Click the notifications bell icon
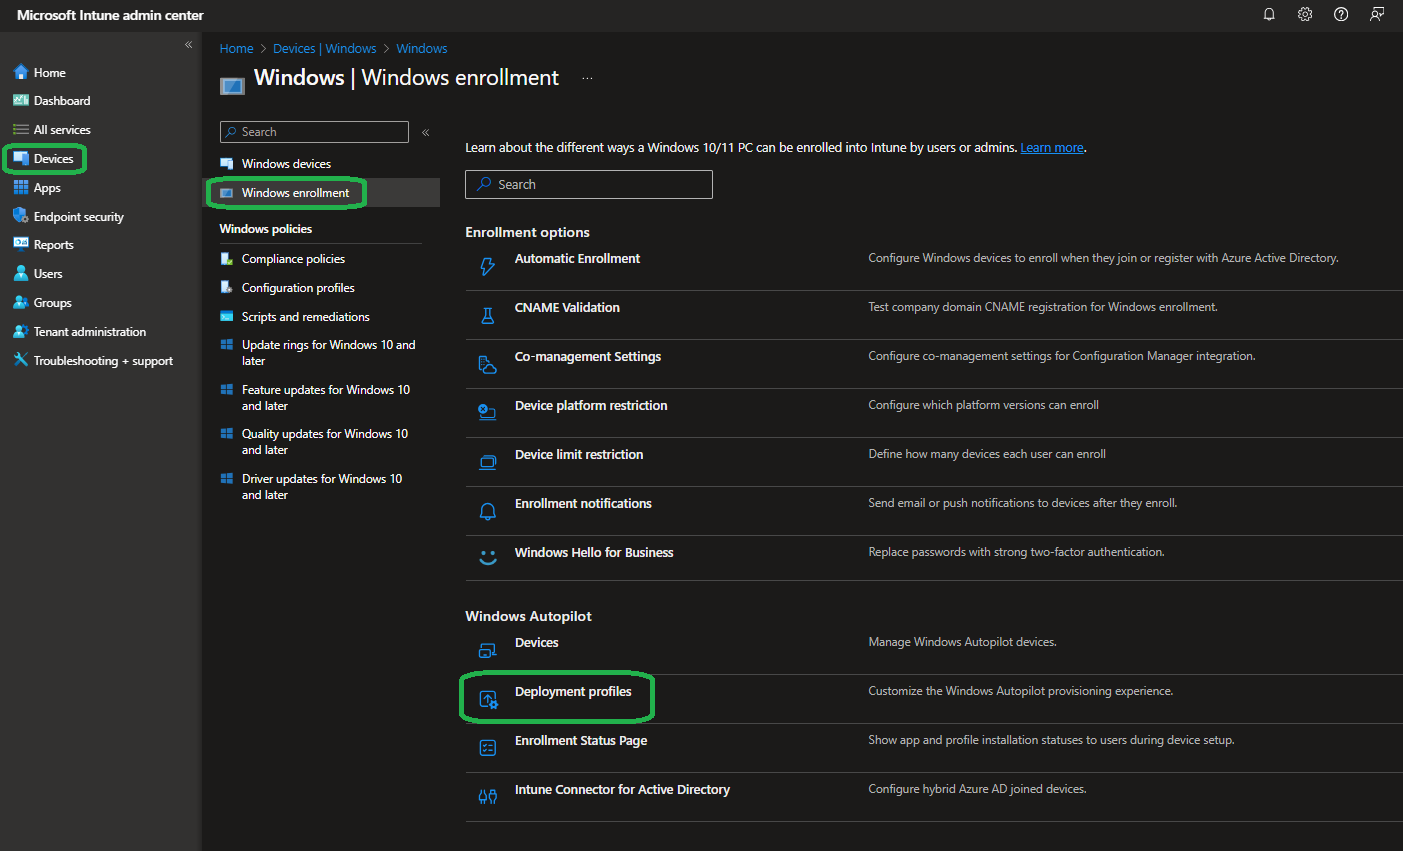Image resolution: width=1403 pixels, height=851 pixels. [1269, 15]
